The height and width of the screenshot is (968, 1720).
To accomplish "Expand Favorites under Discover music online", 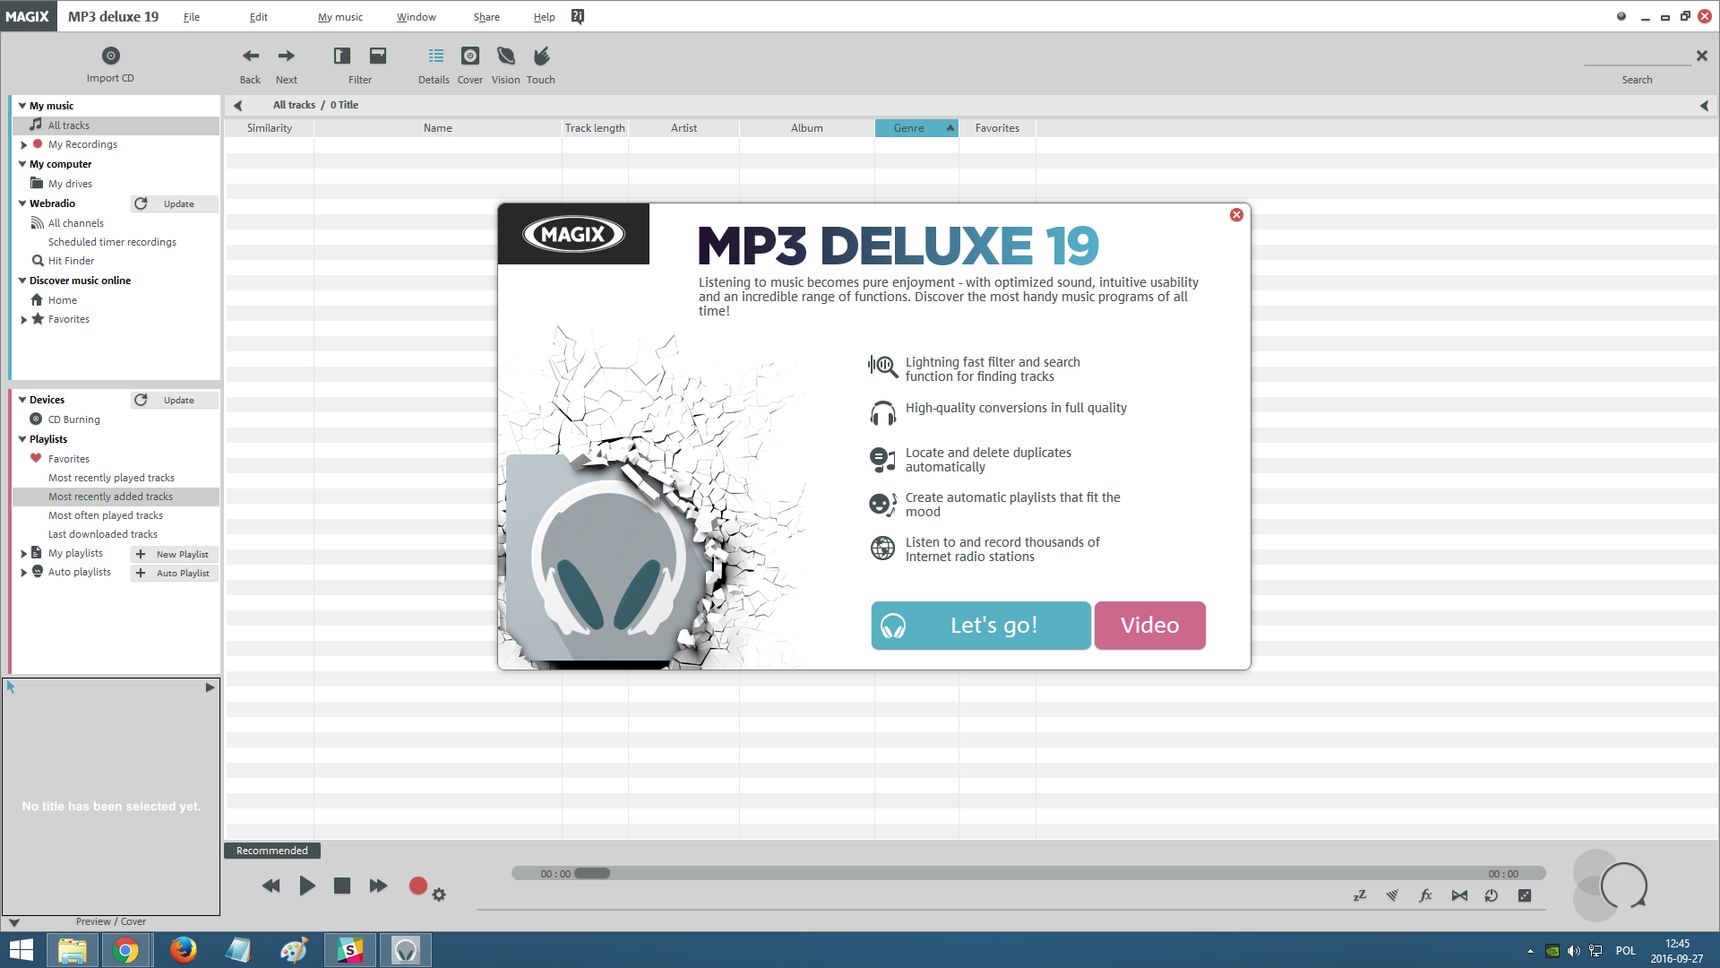I will click(24, 320).
